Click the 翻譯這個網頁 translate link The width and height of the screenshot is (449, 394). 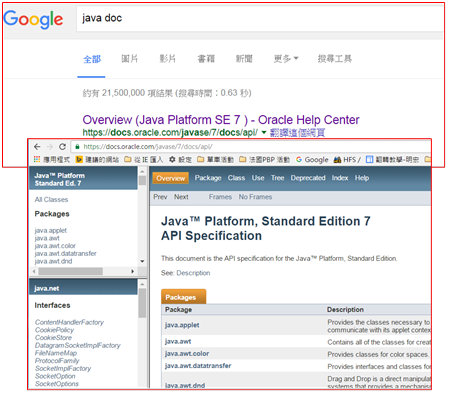click(x=297, y=133)
